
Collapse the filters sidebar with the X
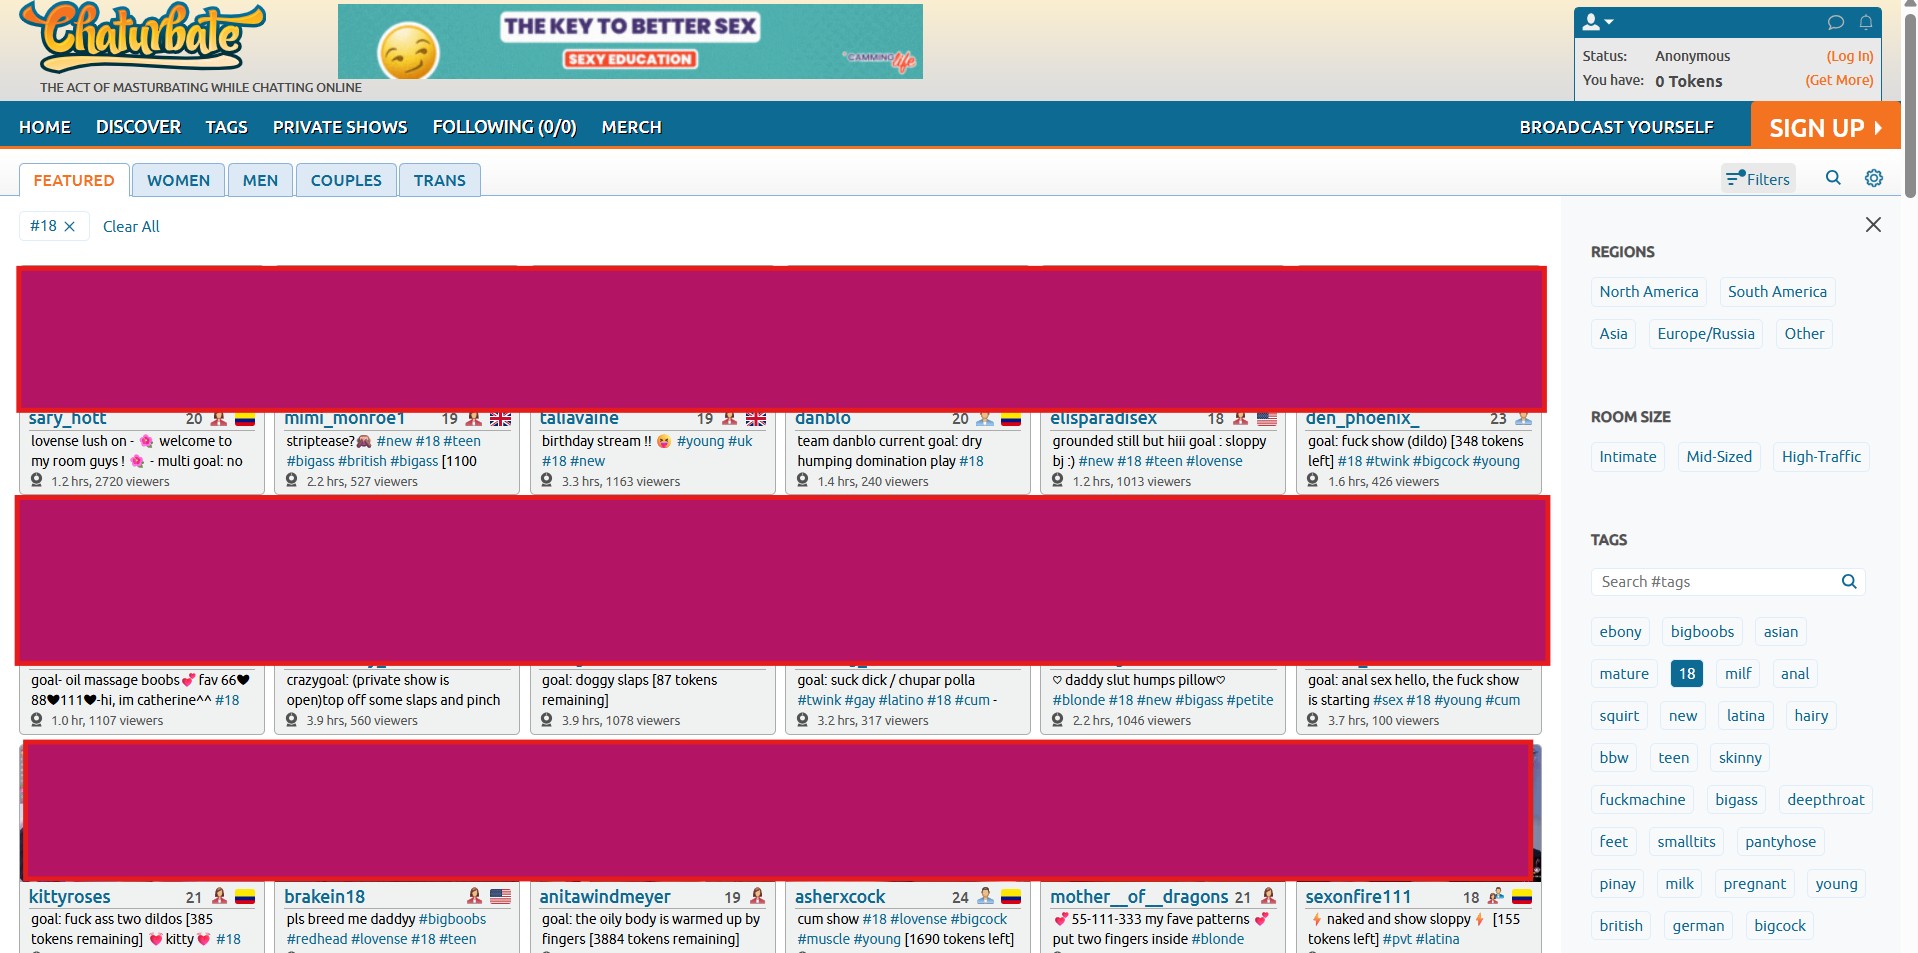click(1873, 224)
